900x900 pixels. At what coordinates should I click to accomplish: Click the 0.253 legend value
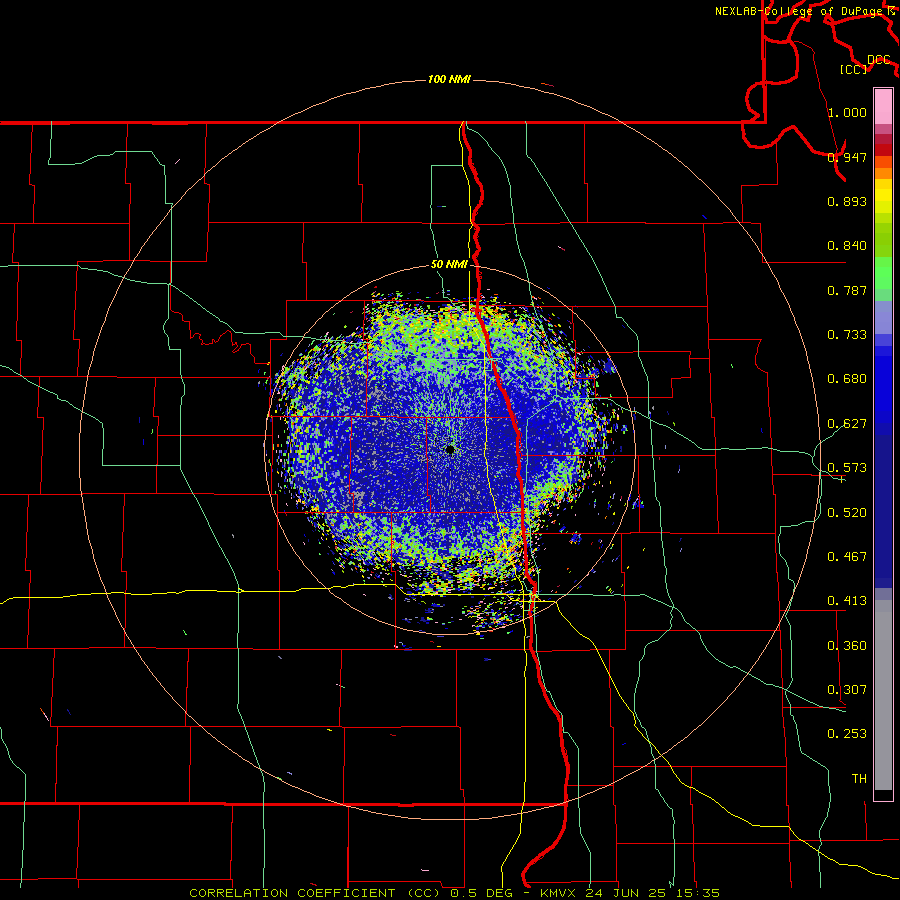click(847, 734)
